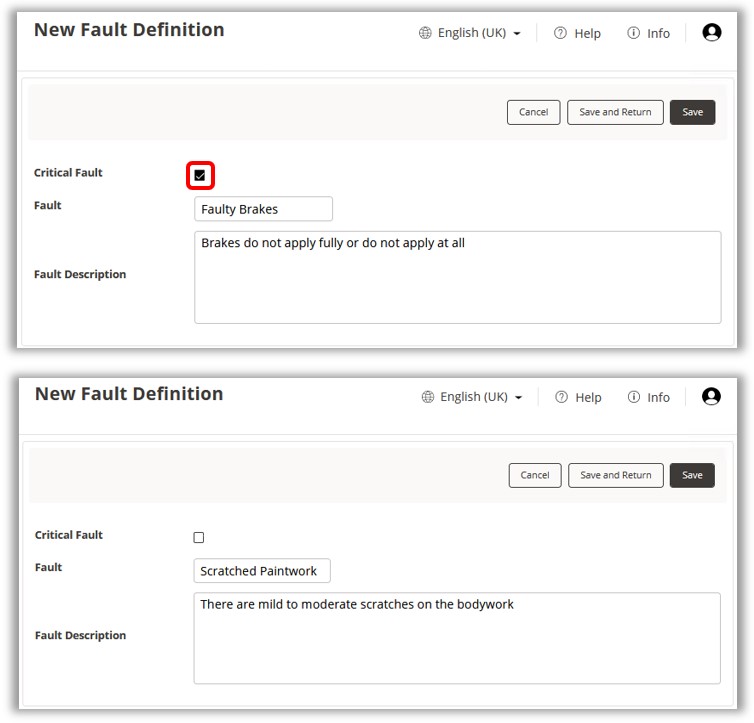The image size is (754, 723).
Task: Click the Info icon in the top form
Action: (633, 33)
